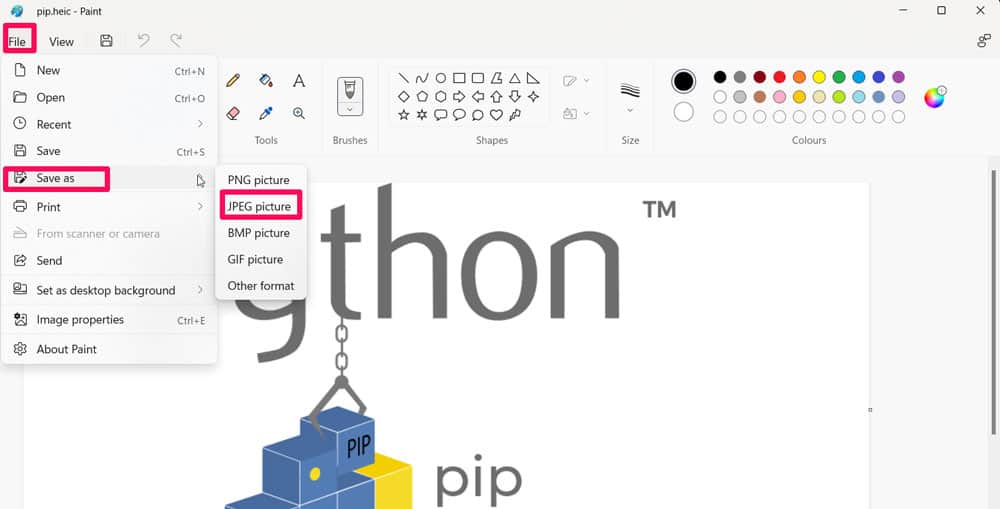
Task: Open Image properties
Action: click(x=110, y=320)
